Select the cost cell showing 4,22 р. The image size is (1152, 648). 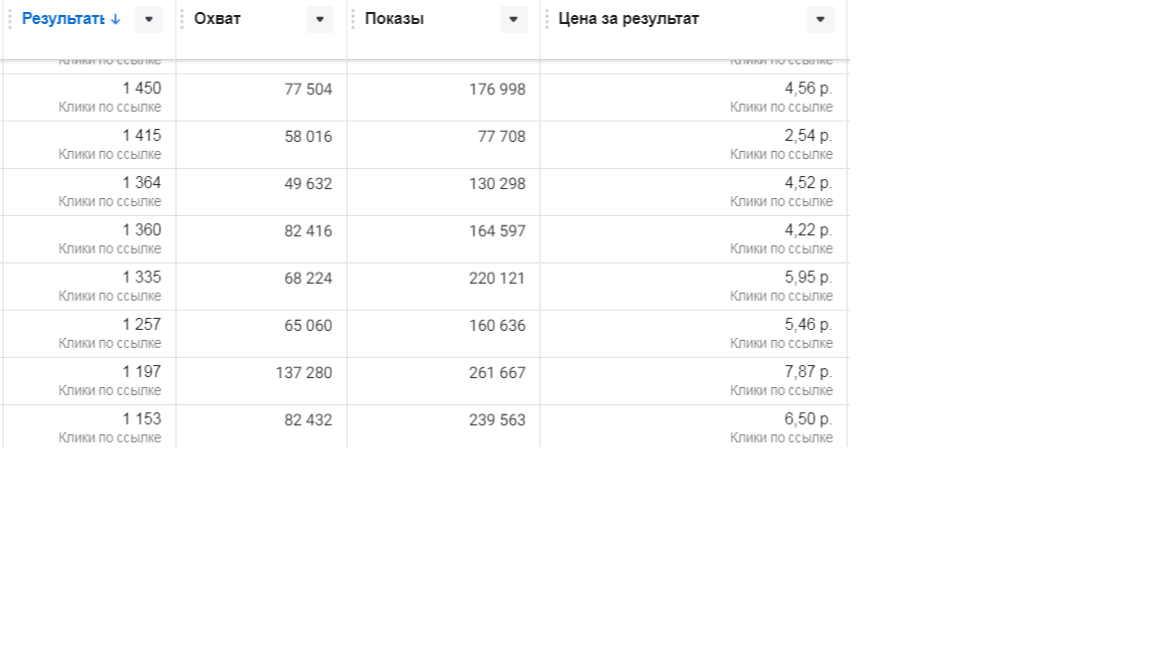(x=694, y=239)
